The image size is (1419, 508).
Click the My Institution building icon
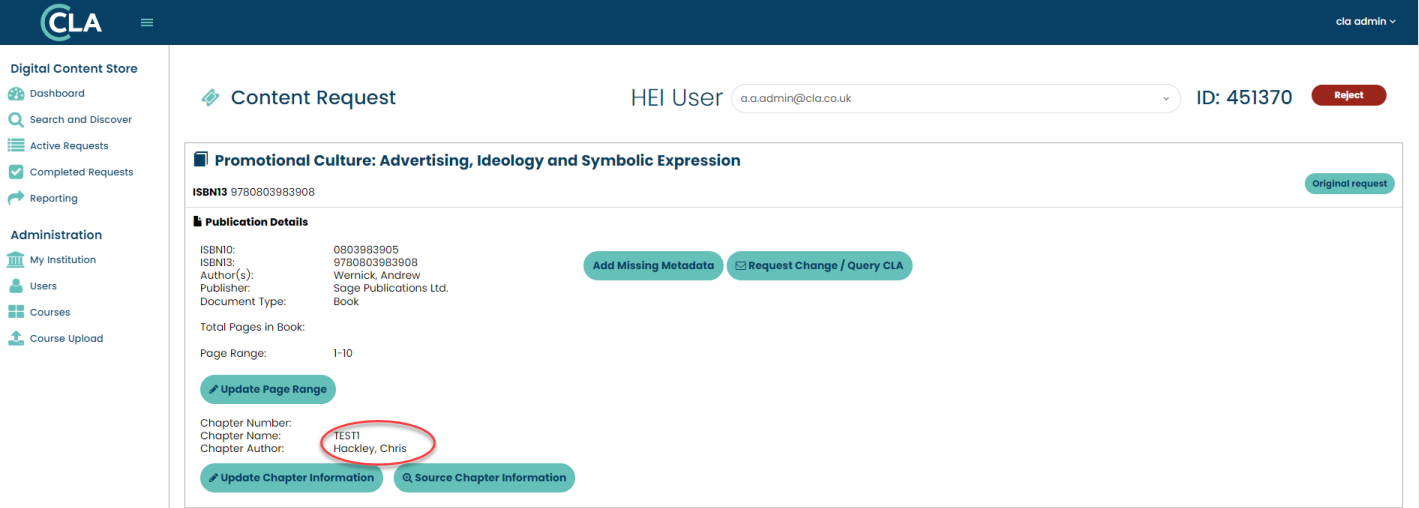16,260
